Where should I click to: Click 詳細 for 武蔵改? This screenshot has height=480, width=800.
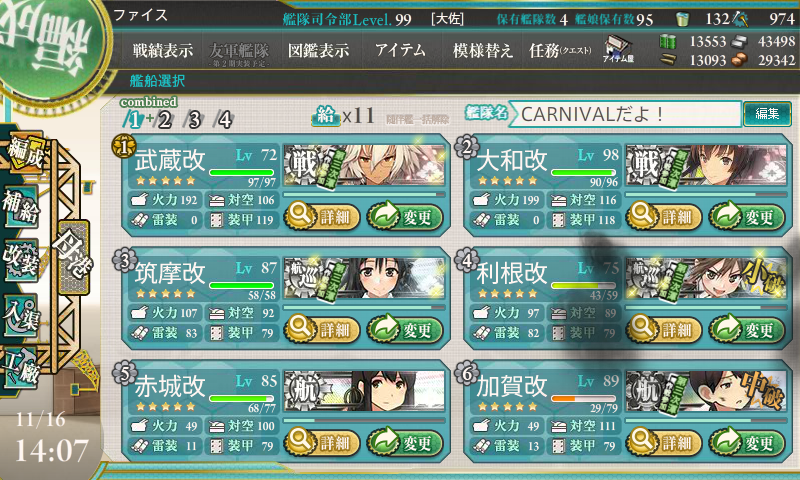[x=322, y=217]
